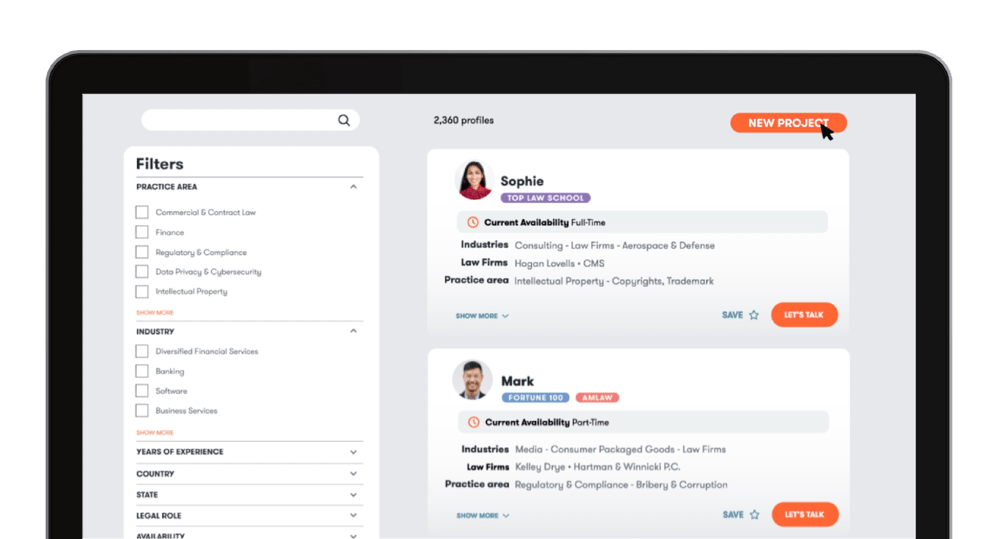
Task: Click the New Project button
Action: 788,123
